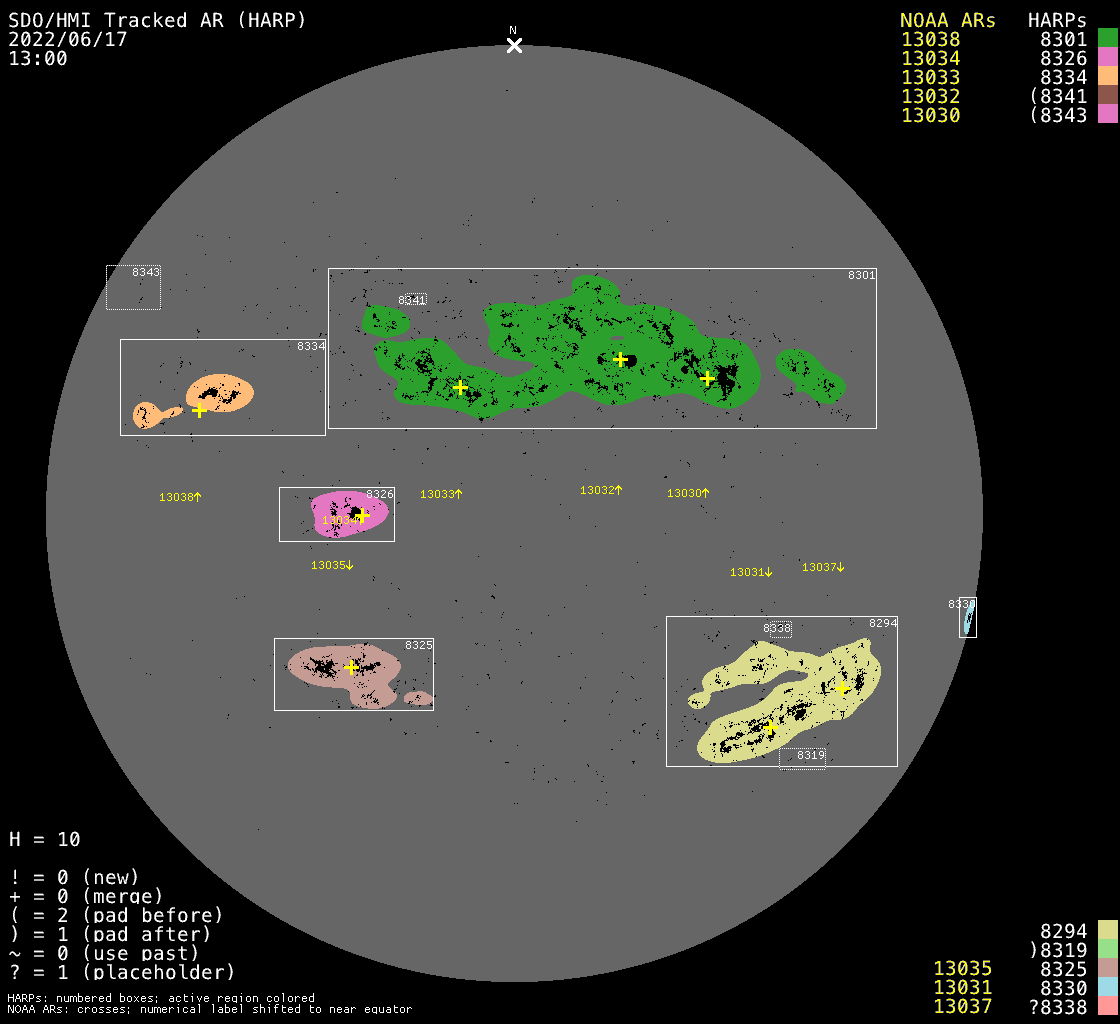Click the small dotted HARP 8341 box
Screen dimensions: 1120x1024
click(x=412, y=300)
